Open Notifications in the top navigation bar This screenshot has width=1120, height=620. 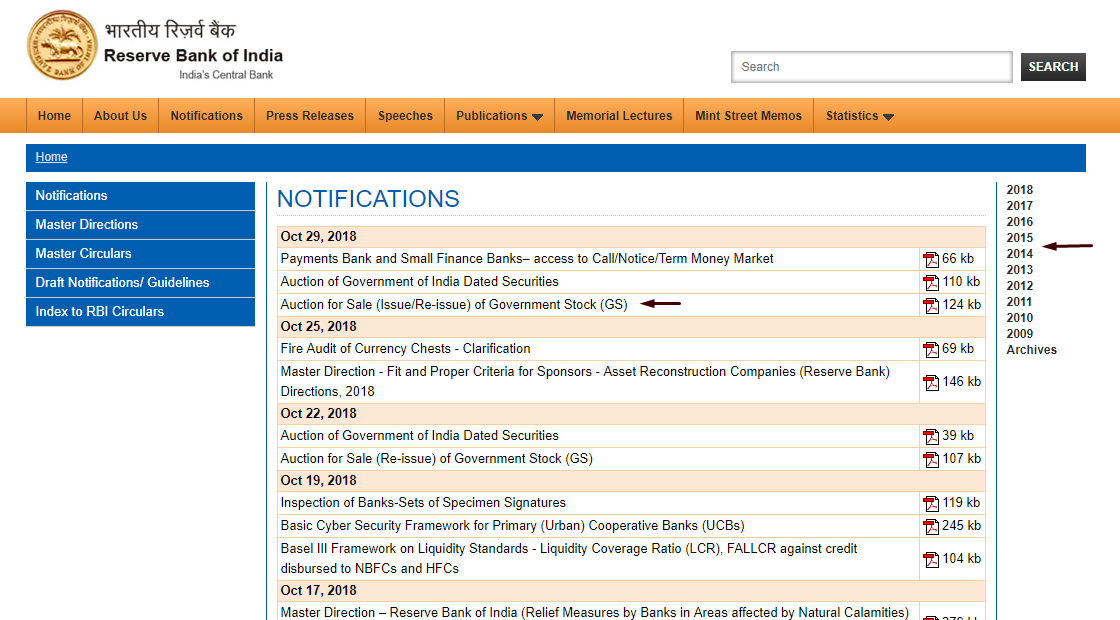pyautogui.click(x=206, y=116)
